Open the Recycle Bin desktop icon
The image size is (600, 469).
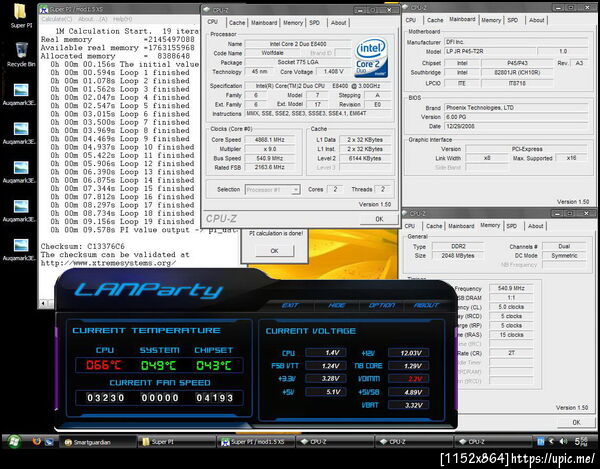[21, 54]
